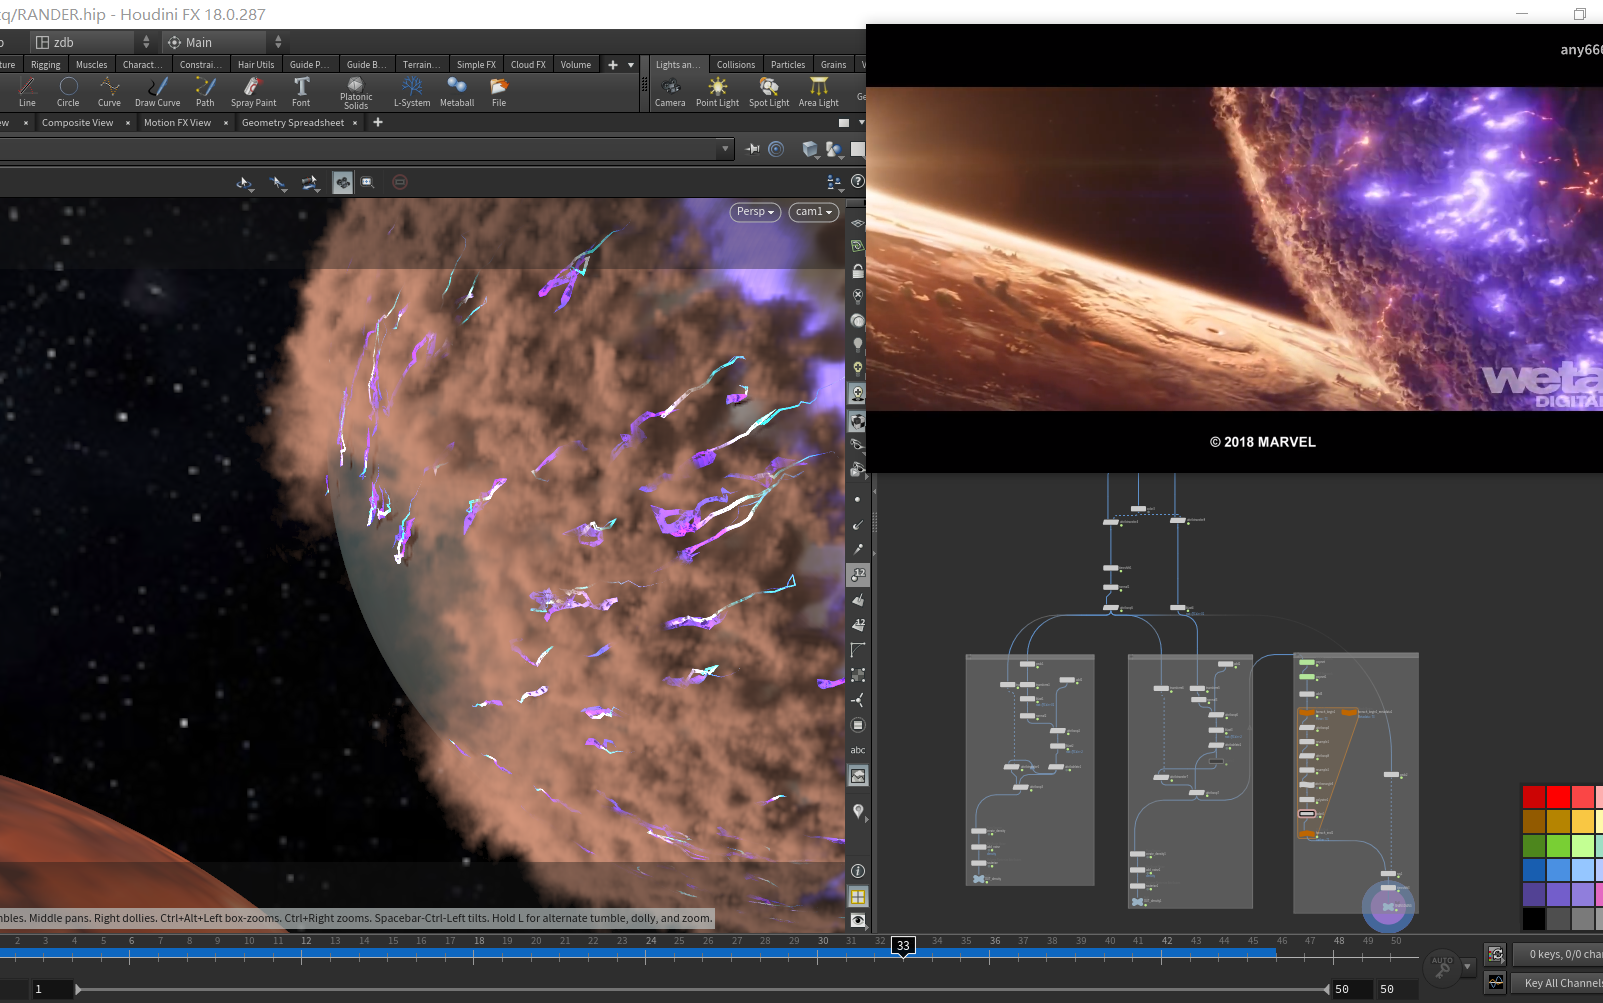Toggle viewport background image display
The image size is (1603, 1003).
pos(857,775)
